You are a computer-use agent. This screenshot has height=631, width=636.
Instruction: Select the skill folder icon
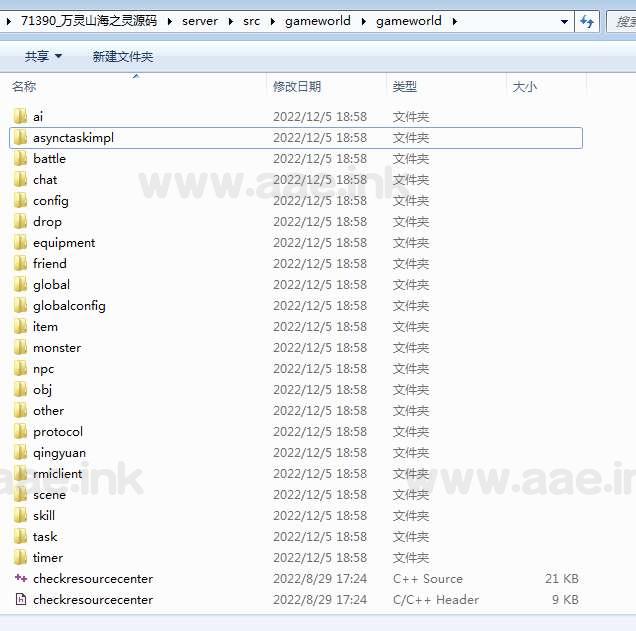click(20, 515)
